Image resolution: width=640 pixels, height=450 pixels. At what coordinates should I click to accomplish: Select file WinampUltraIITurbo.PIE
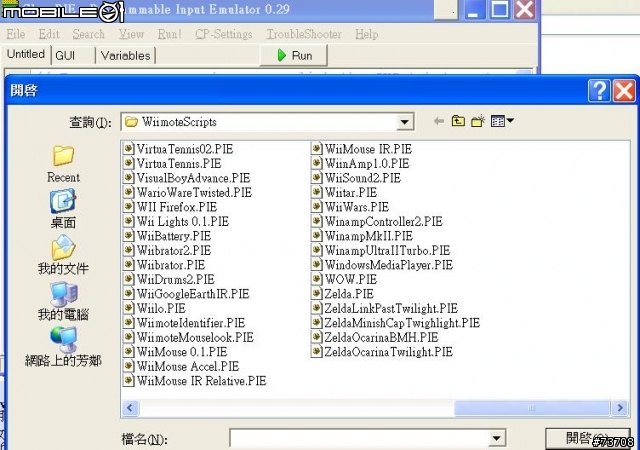(x=387, y=250)
